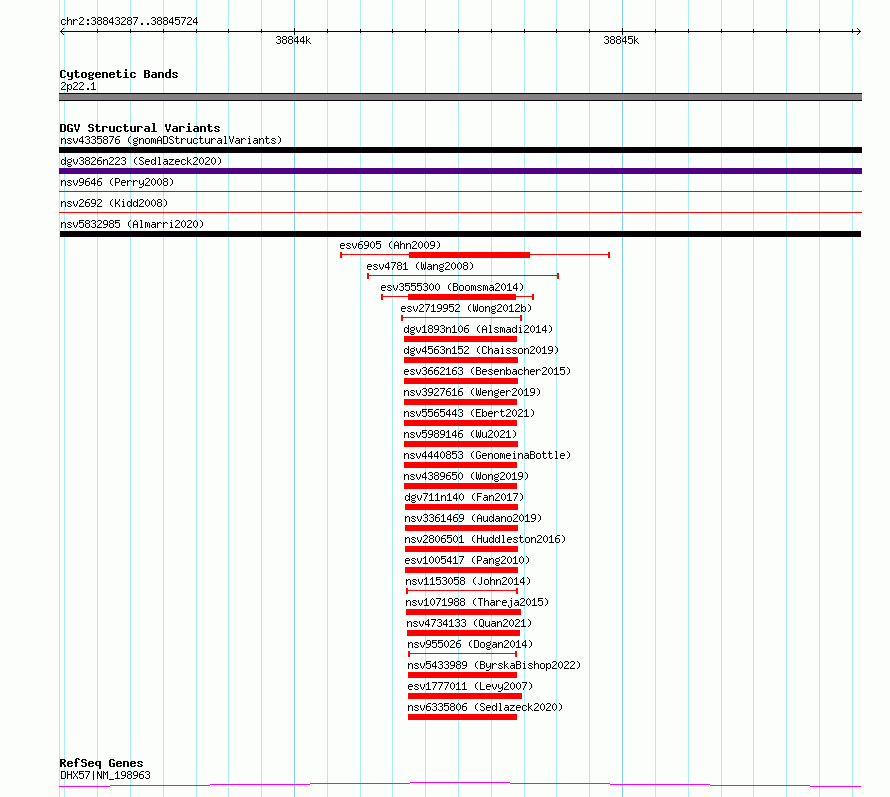Open the DHX57|NM_198963 gene label
890x797 pixels.
click(x=105, y=775)
